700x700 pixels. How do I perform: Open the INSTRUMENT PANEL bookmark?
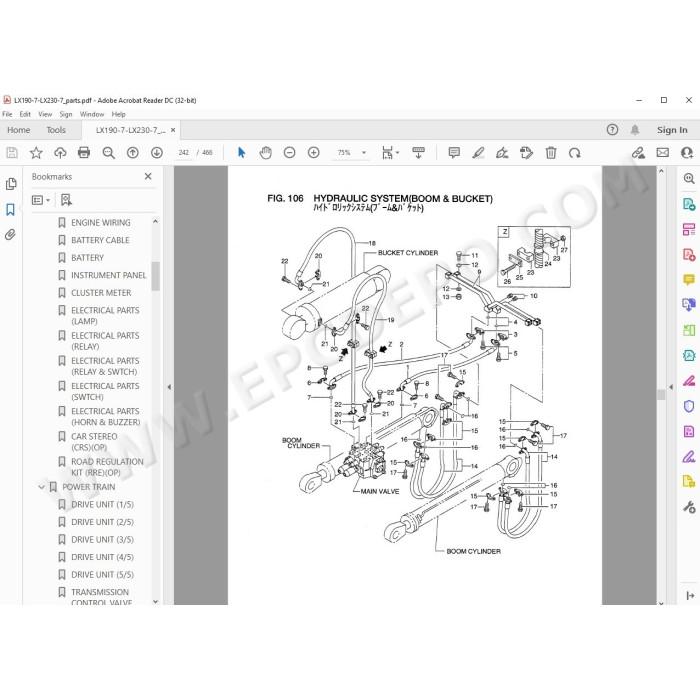point(108,275)
